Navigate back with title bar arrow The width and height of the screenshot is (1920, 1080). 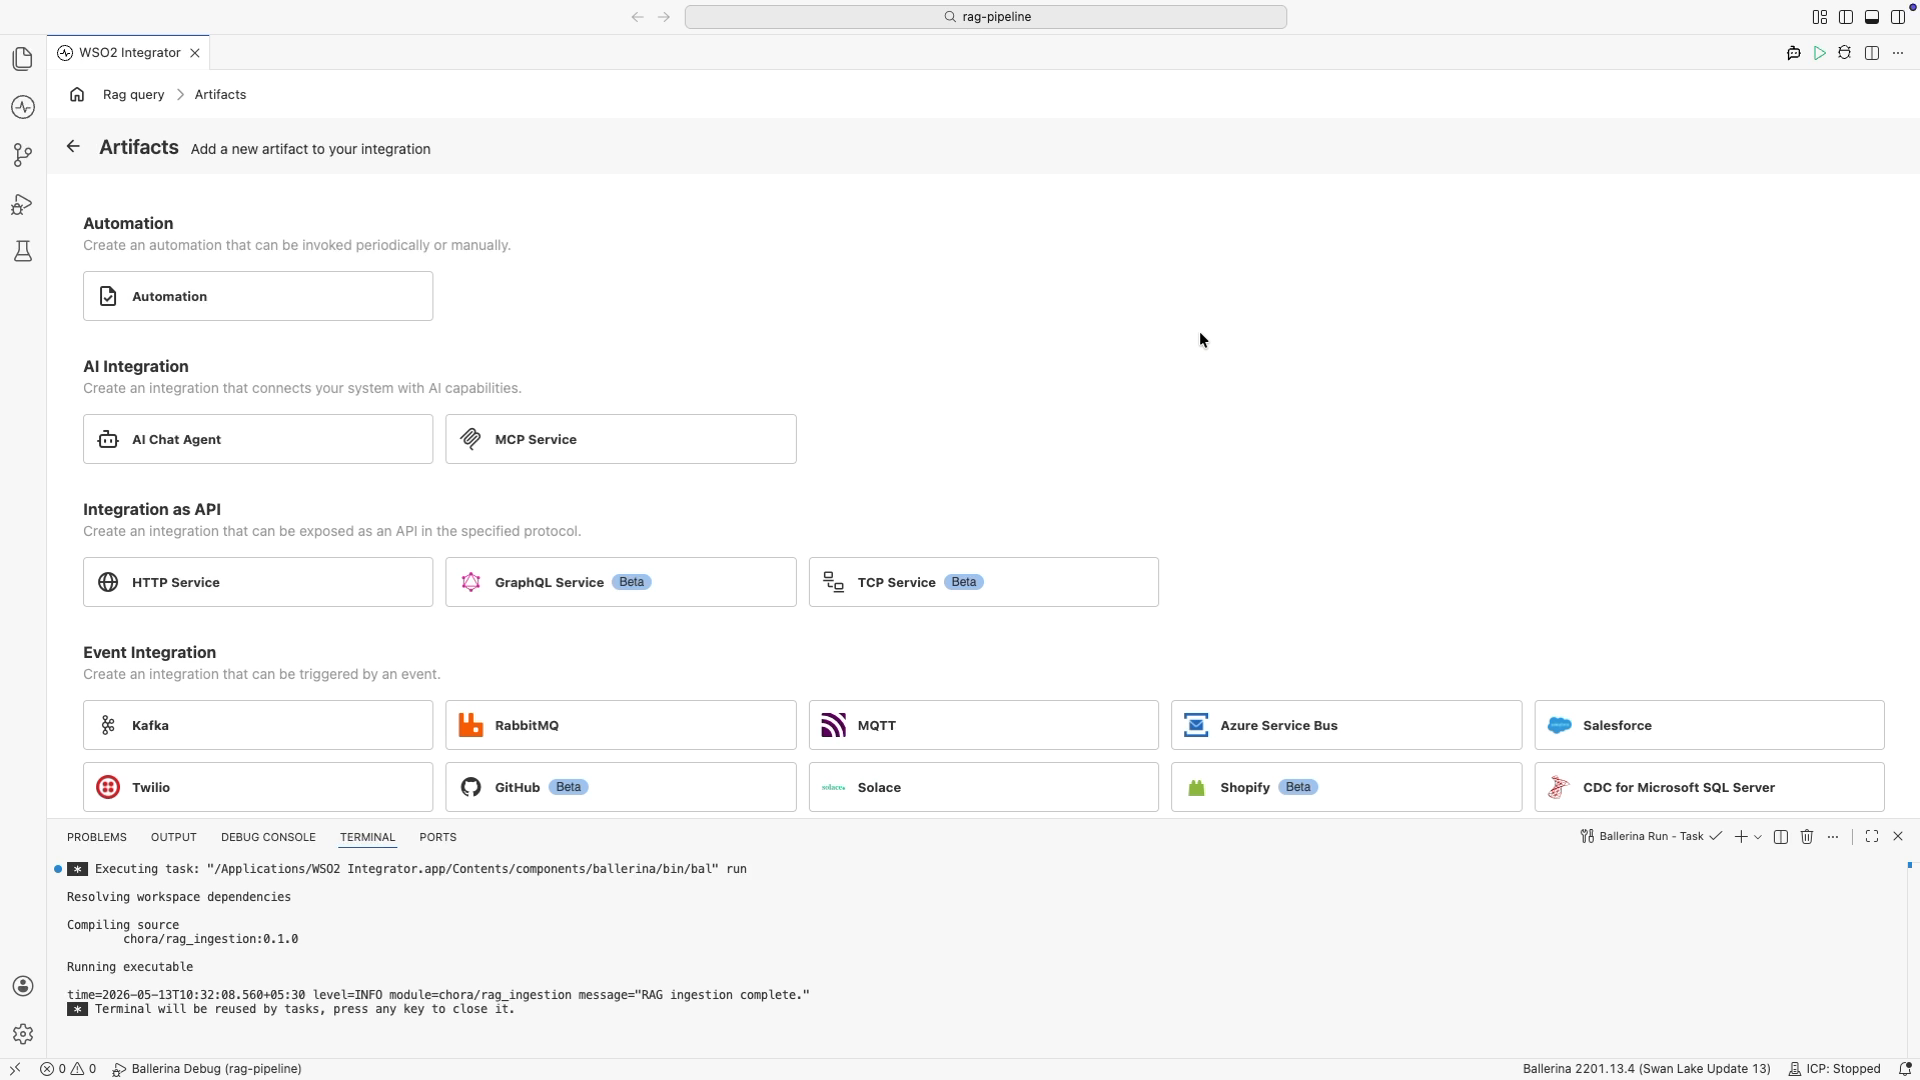(x=637, y=17)
